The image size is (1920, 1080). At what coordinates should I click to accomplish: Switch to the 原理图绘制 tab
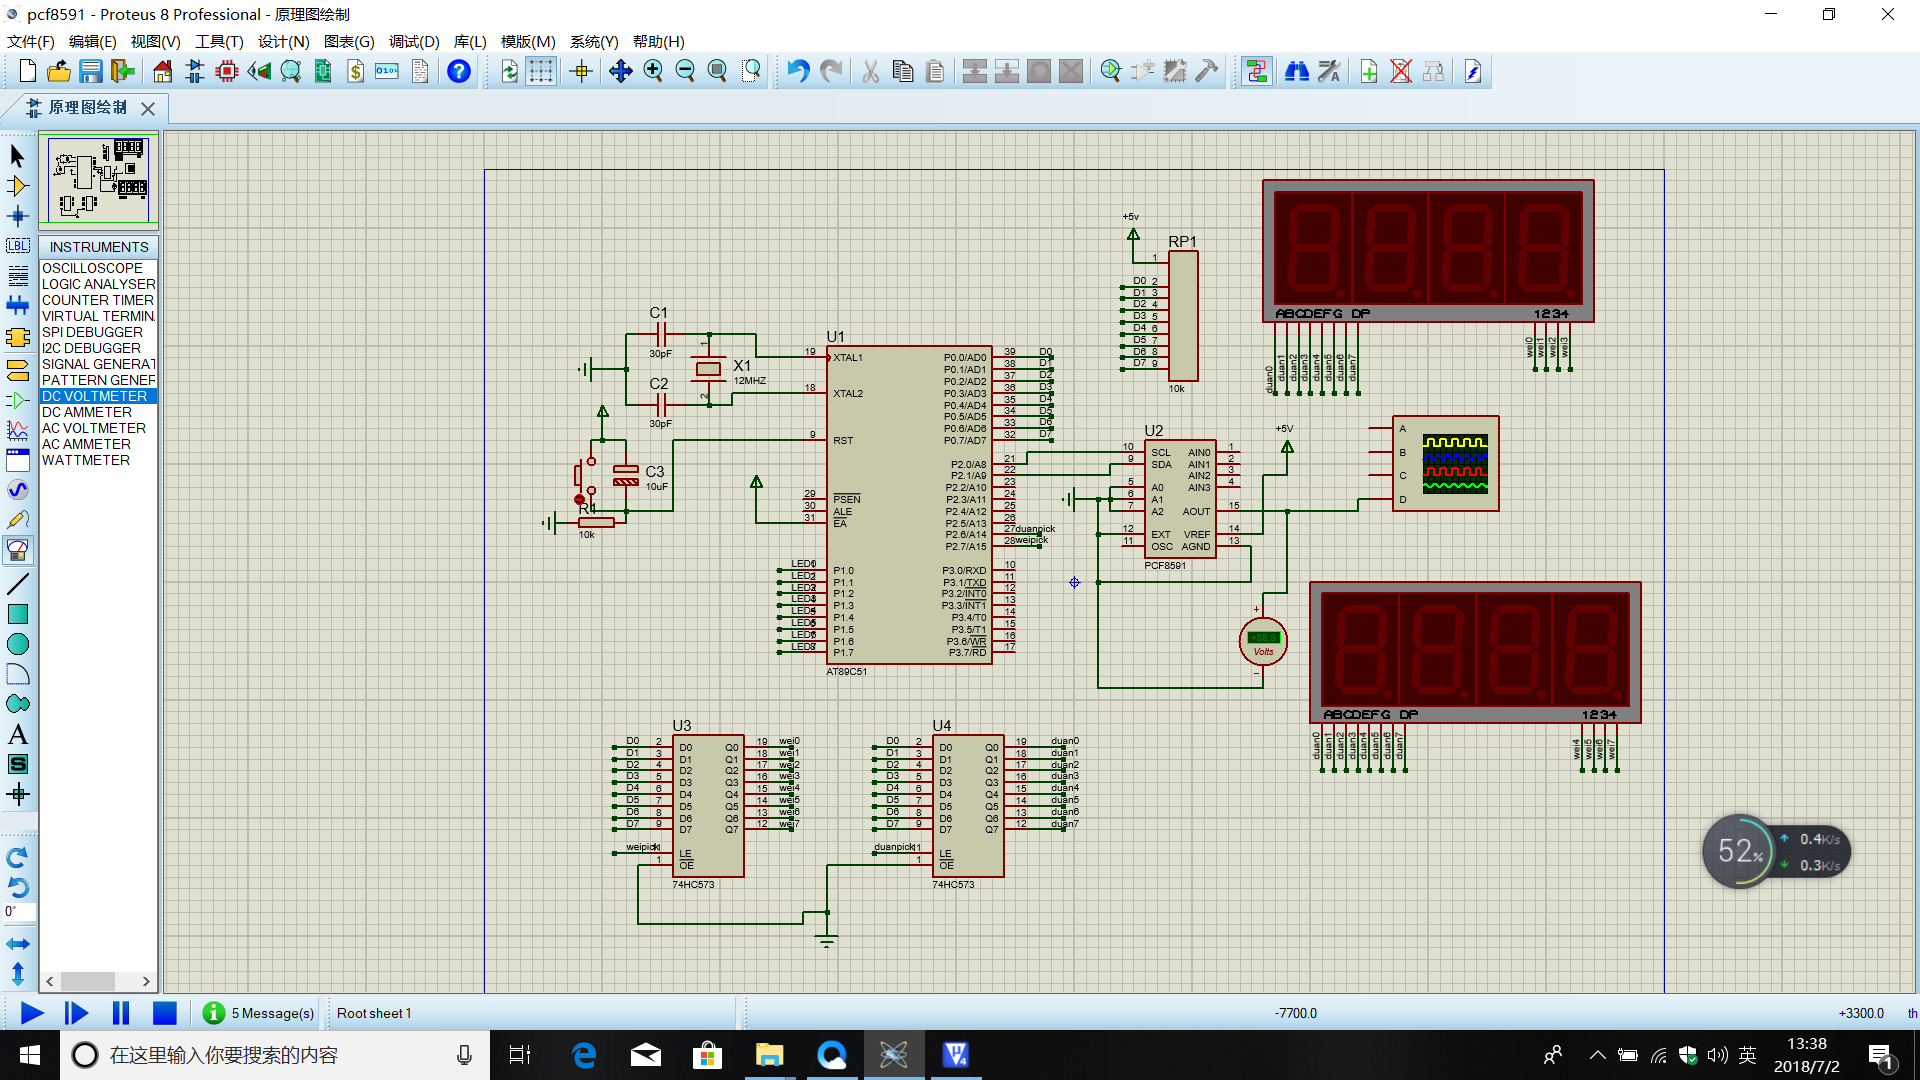tap(88, 107)
